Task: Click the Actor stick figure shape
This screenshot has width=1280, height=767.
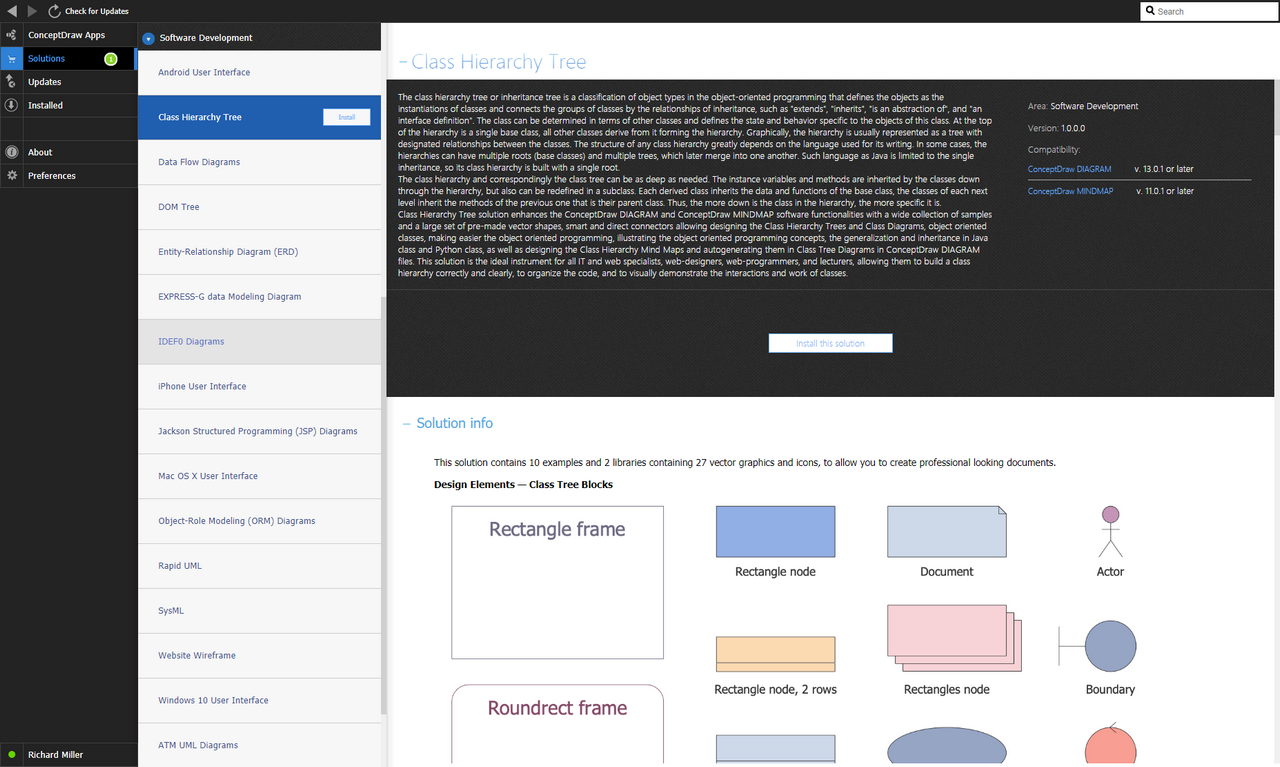Action: (1110, 531)
